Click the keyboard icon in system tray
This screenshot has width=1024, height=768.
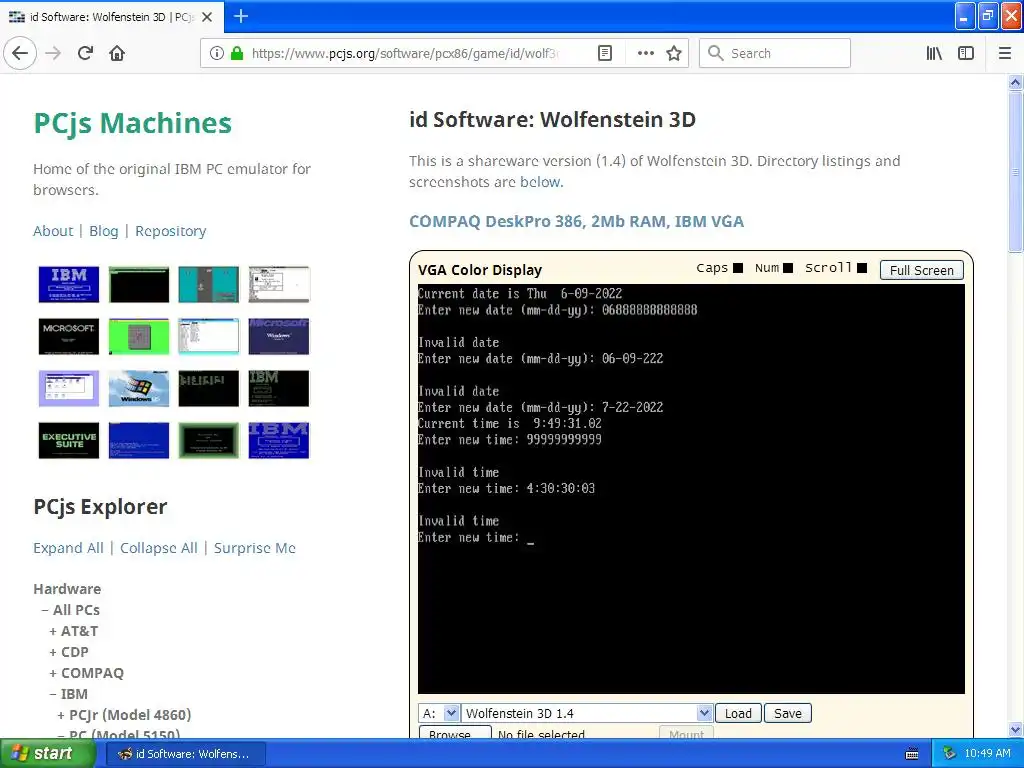[x=912, y=754]
